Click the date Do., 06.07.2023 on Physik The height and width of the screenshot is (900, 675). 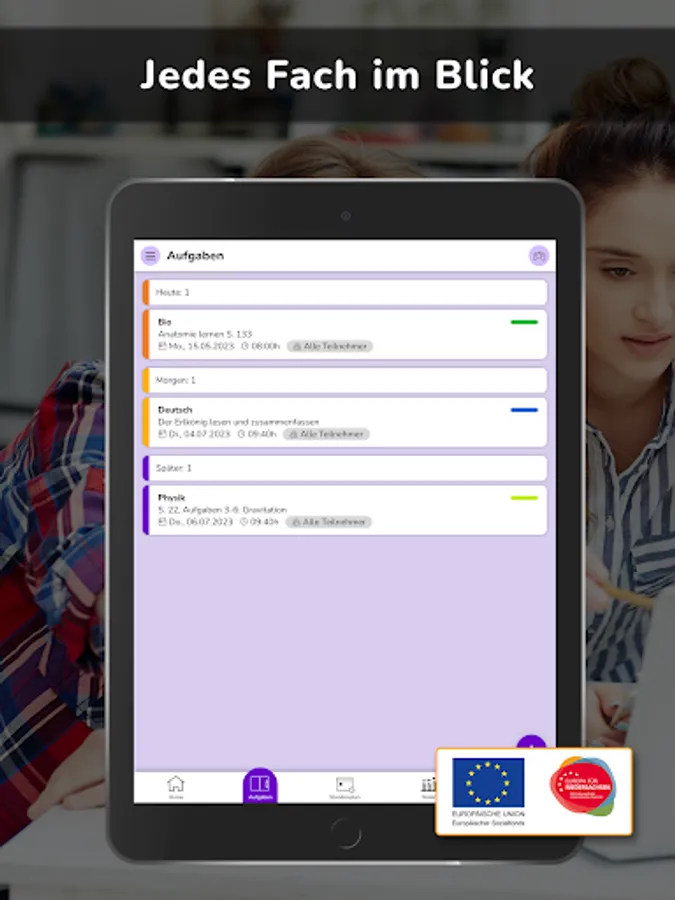coord(195,522)
